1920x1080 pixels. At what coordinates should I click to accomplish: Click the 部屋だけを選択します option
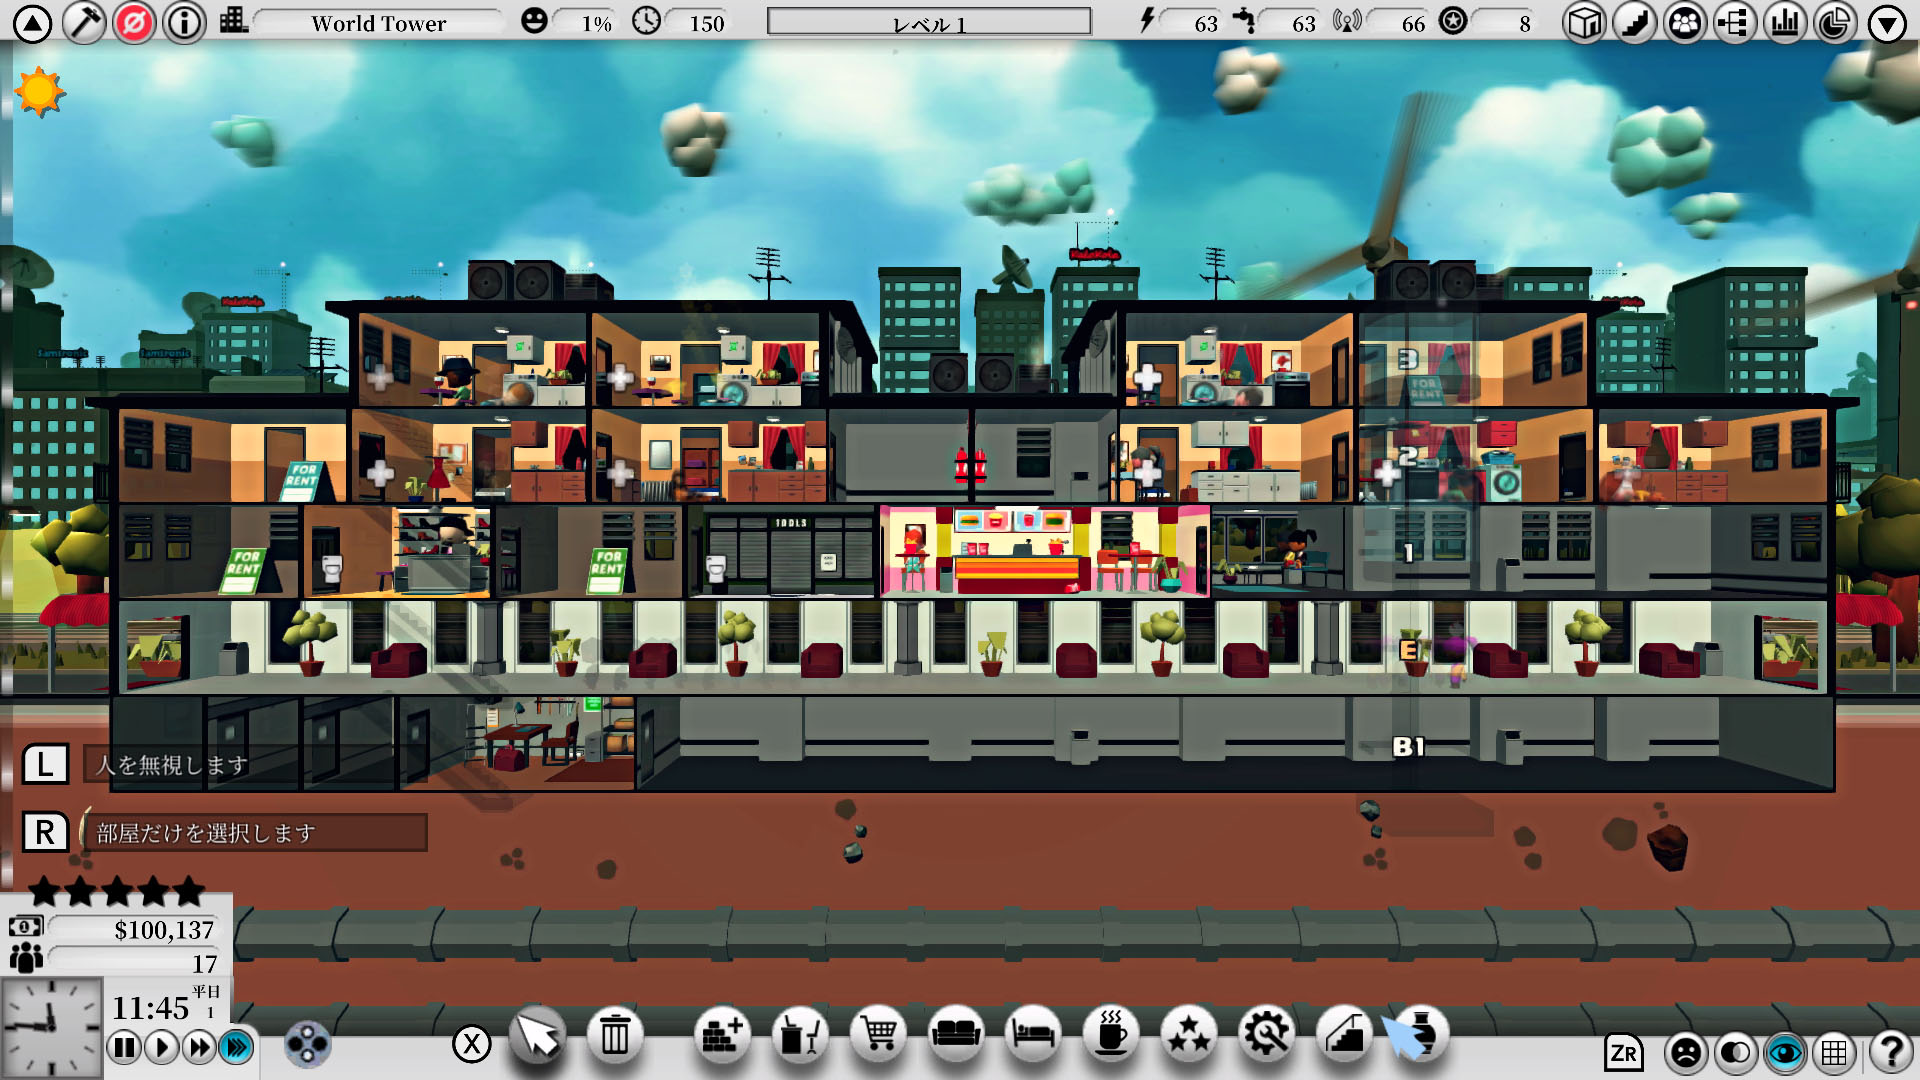(x=254, y=832)
